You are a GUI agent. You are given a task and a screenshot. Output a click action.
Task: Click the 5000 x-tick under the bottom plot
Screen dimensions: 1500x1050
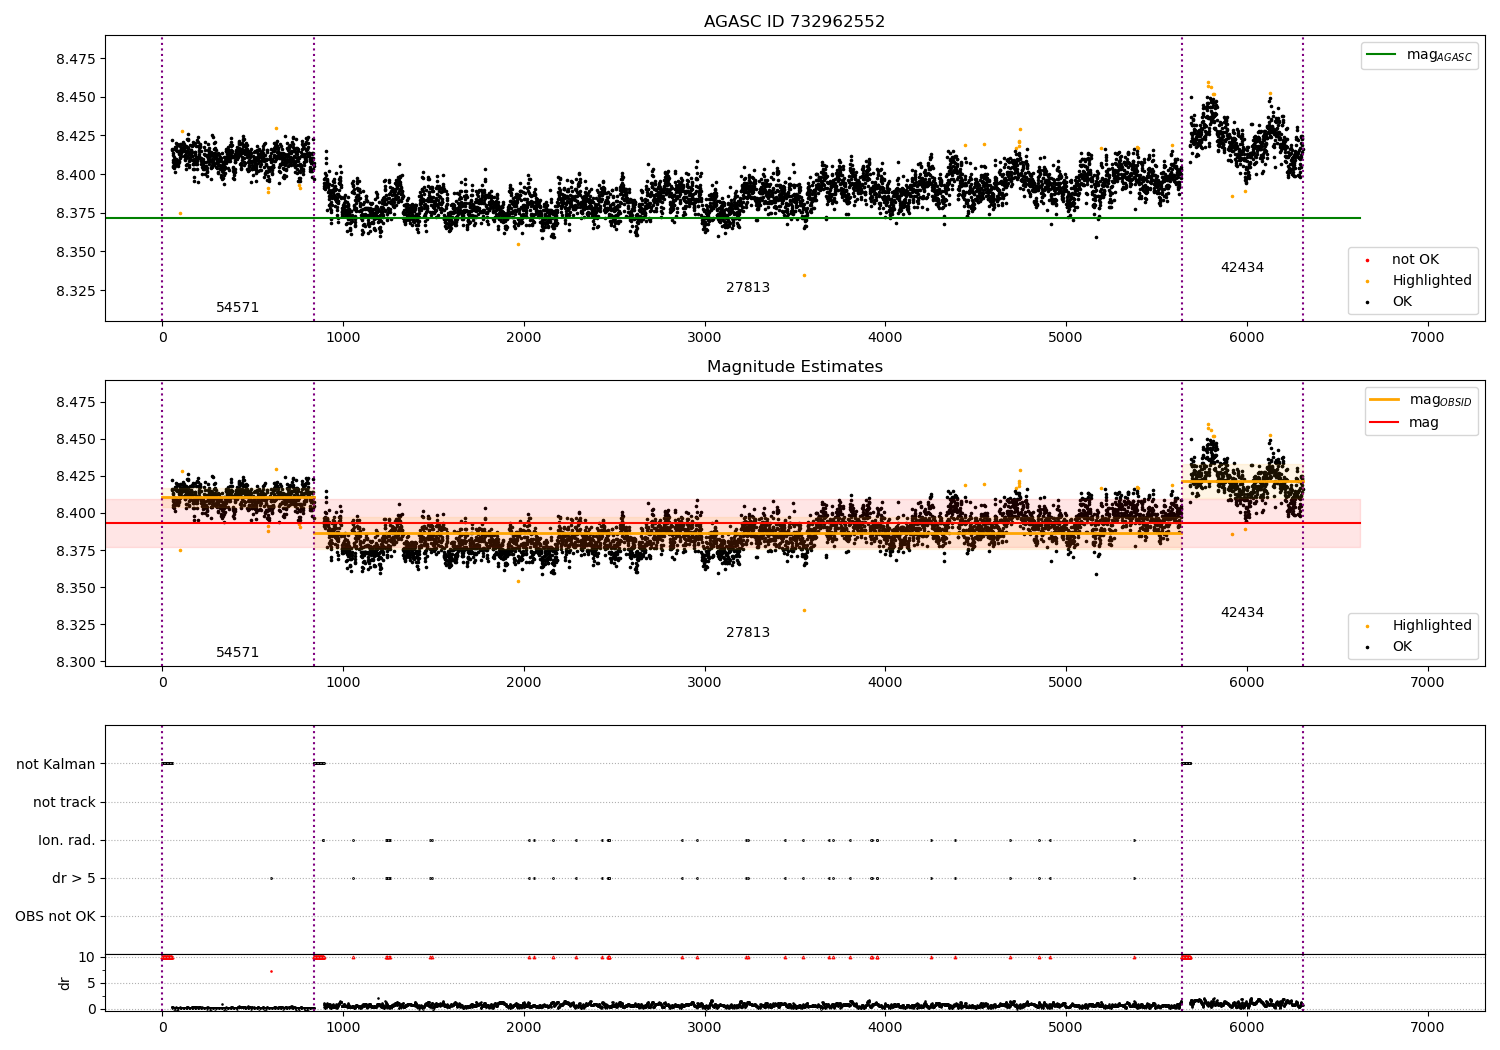1066,1027
